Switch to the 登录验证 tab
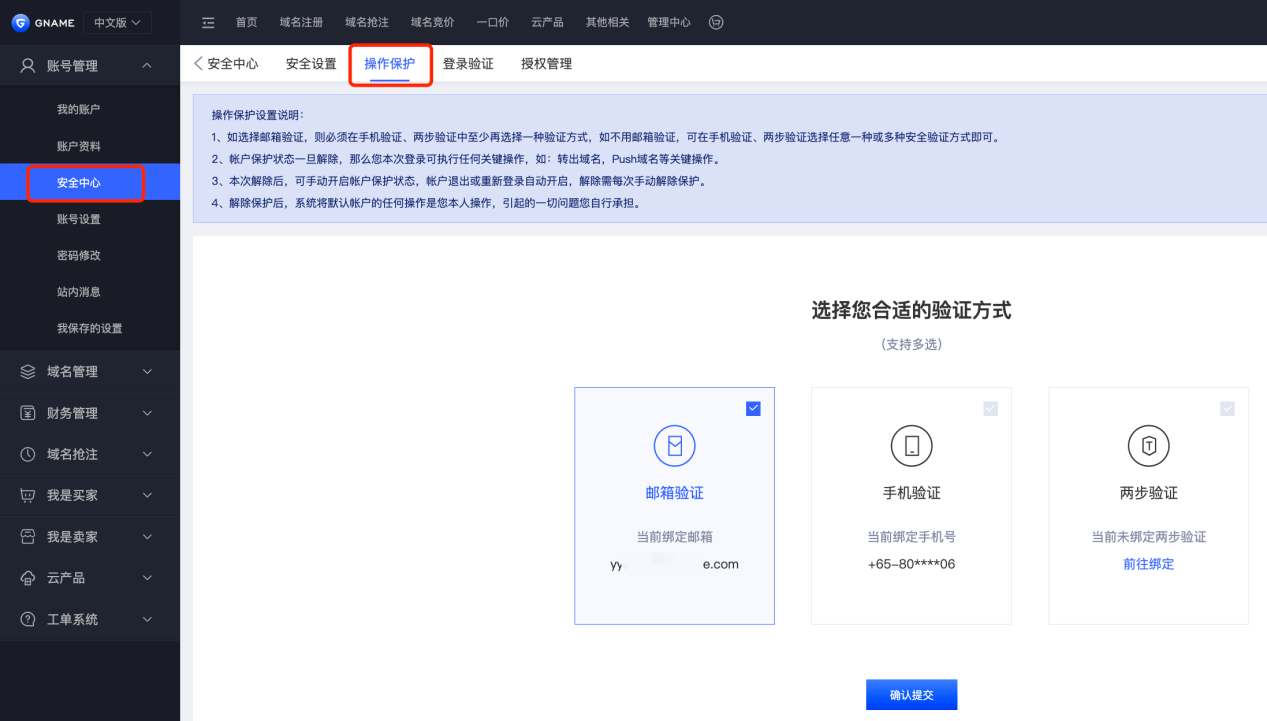Screen dimensions: 1267x721 click(x=468, y=64)
